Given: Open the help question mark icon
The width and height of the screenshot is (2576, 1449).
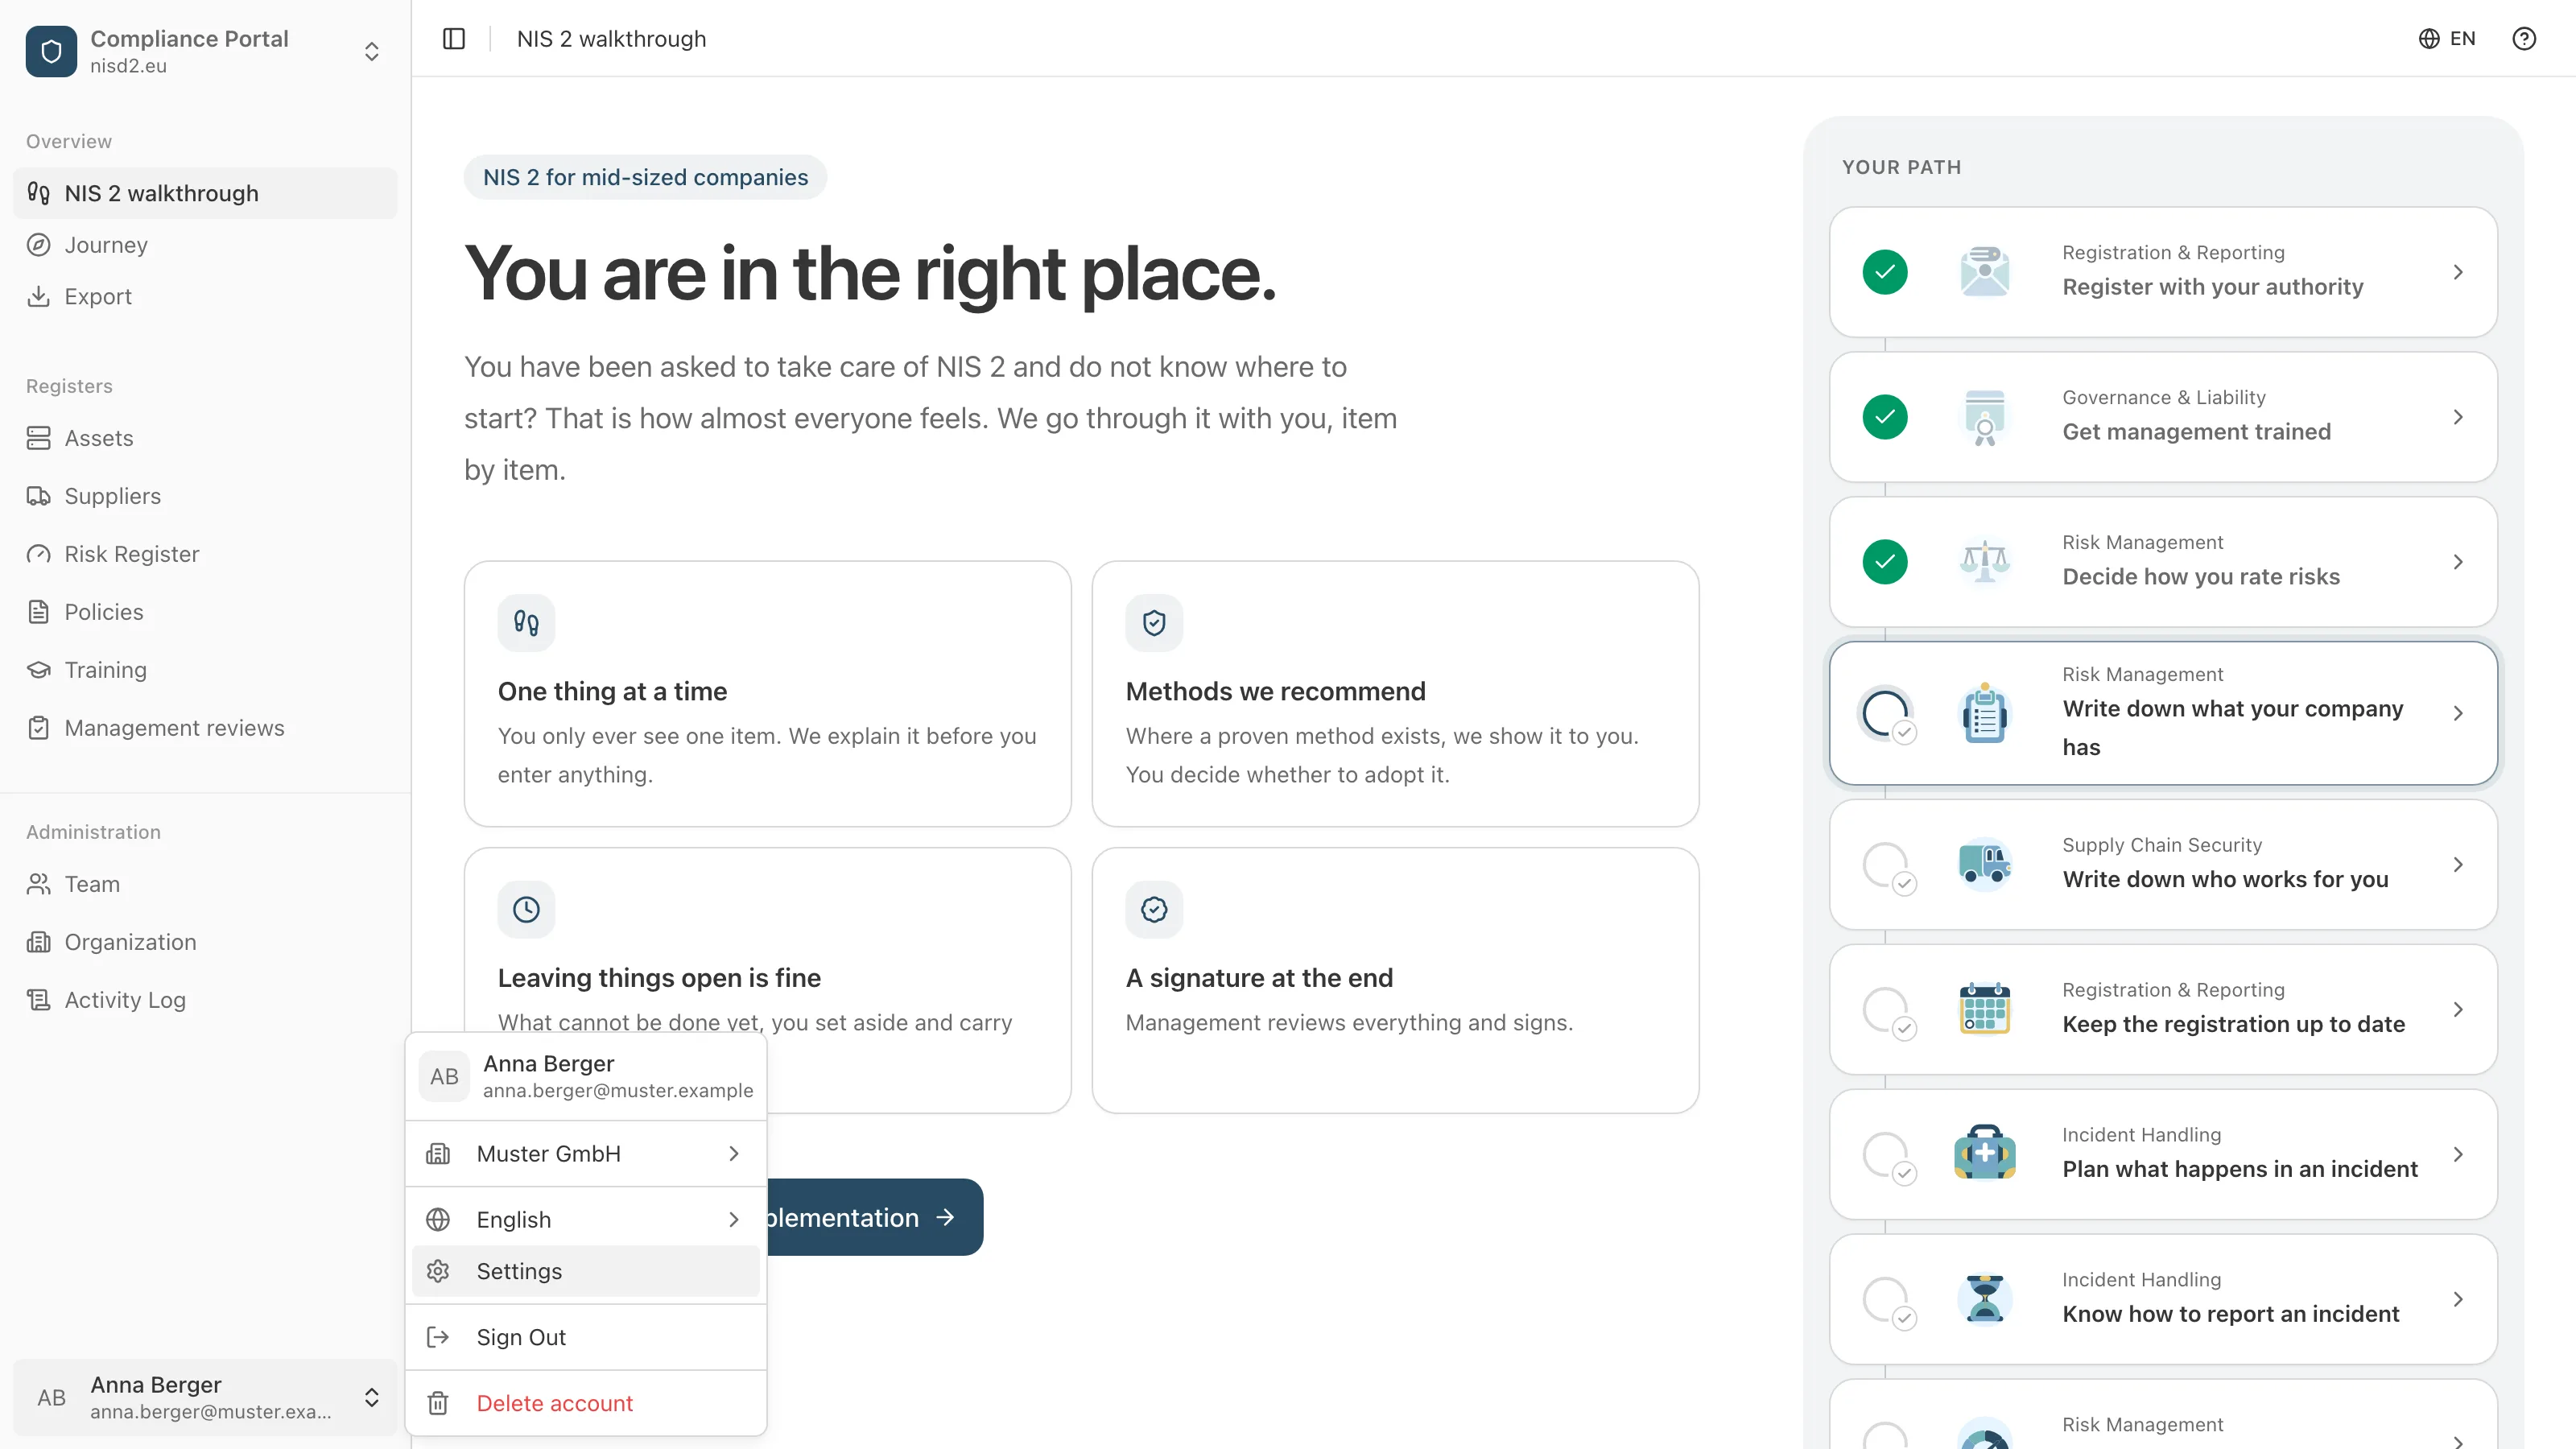Looking at the screenshot, I should click(x=2524, y=38).
